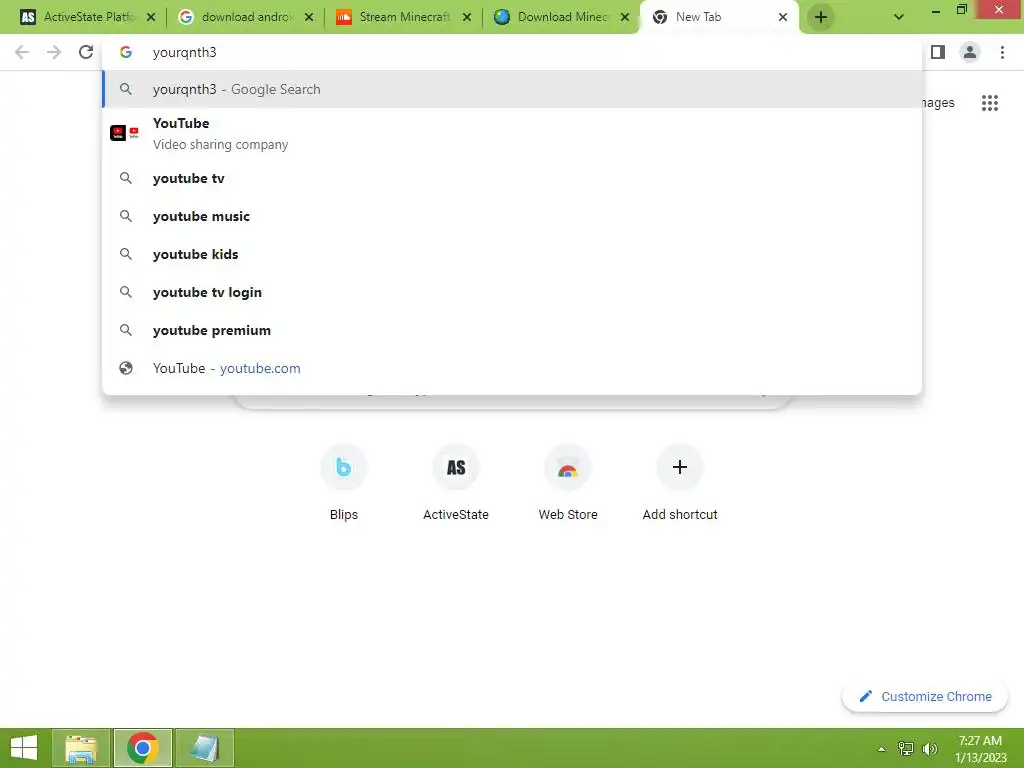This screenshot has width=1024, height=768.
Task: Open the side panel icon
Action: [x=938, y=52]
